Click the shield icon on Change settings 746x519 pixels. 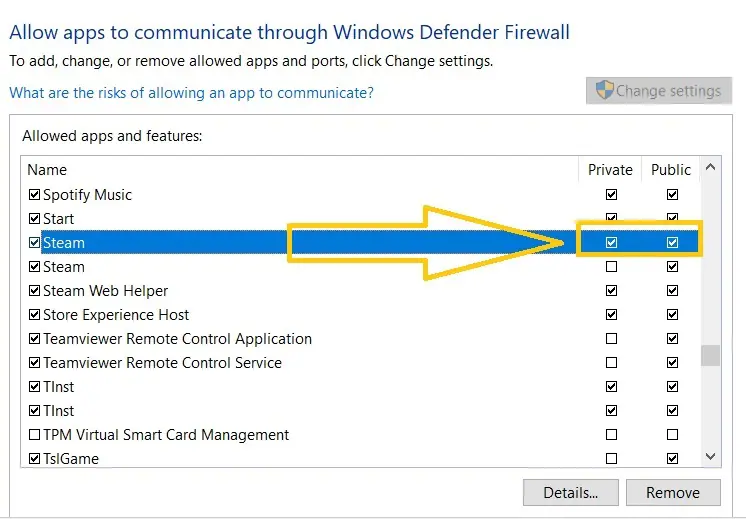[605, 90]
